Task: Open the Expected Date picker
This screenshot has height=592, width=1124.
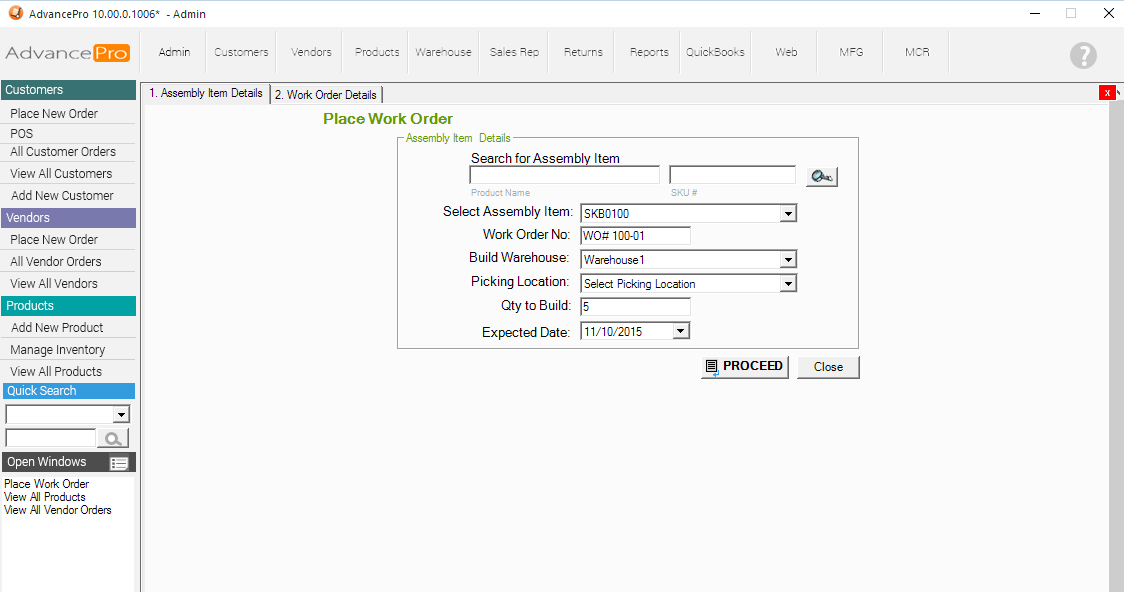Action: pos(681,331)
